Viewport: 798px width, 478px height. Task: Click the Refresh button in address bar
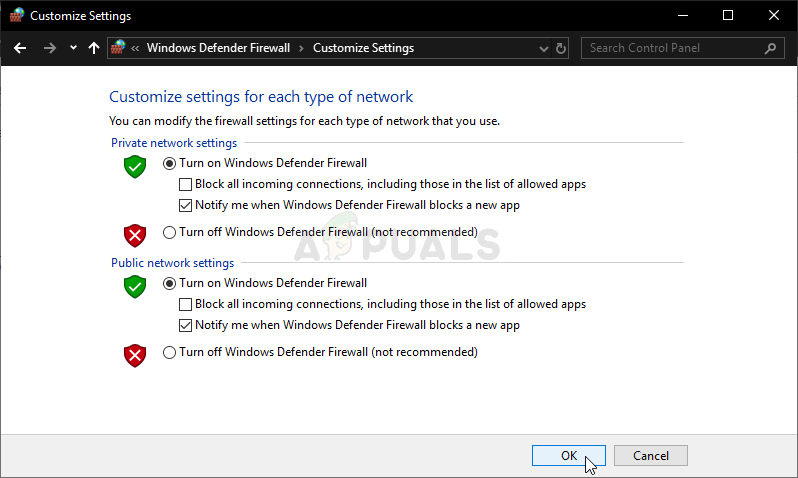click(x=561, y=48)
